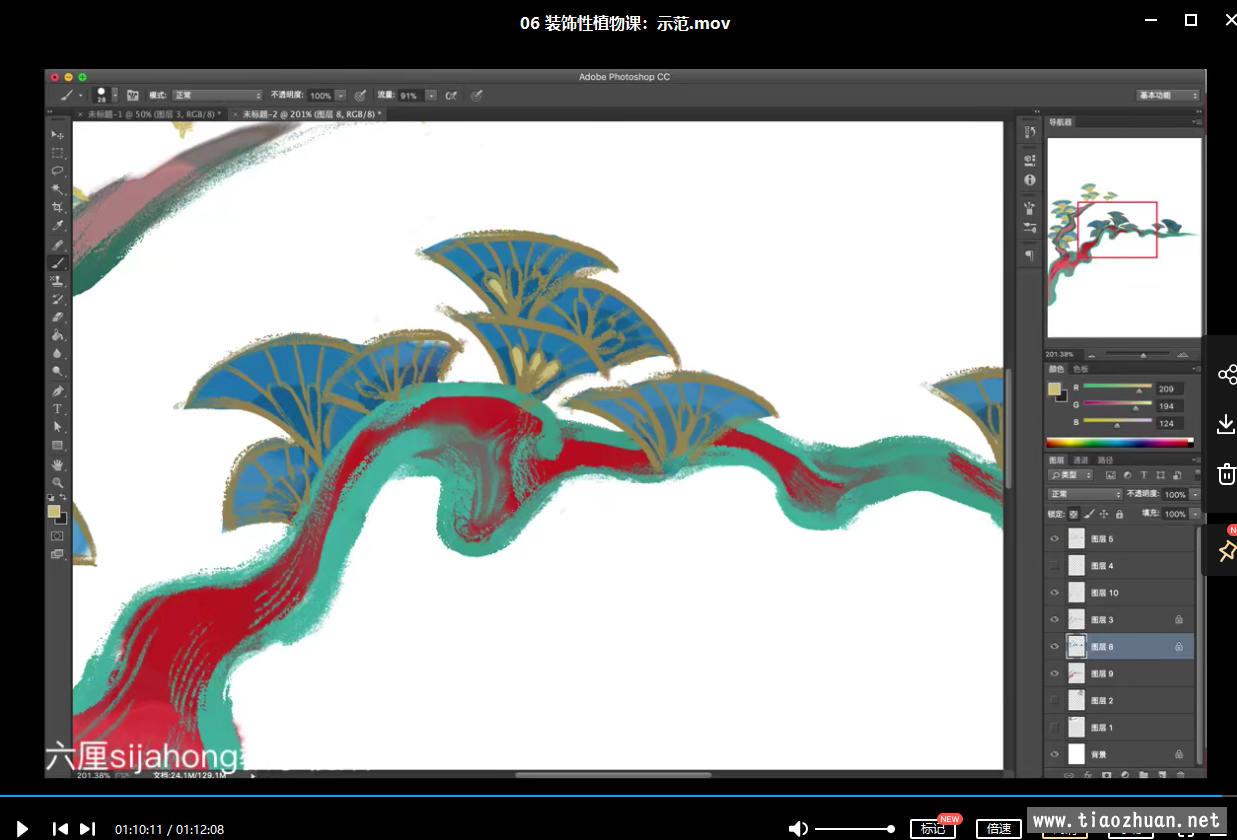
Task: Switch to the 未标题-1 document tab
Action: point(155,115)
